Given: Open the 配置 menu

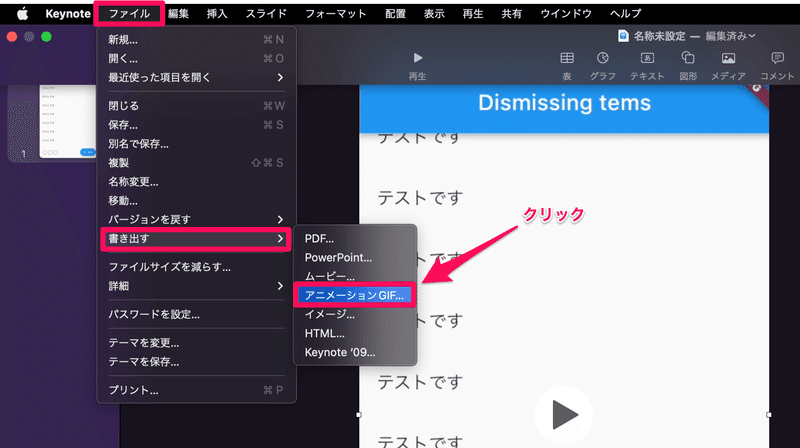Looking at the screenshot, I should tap(395, 14).
